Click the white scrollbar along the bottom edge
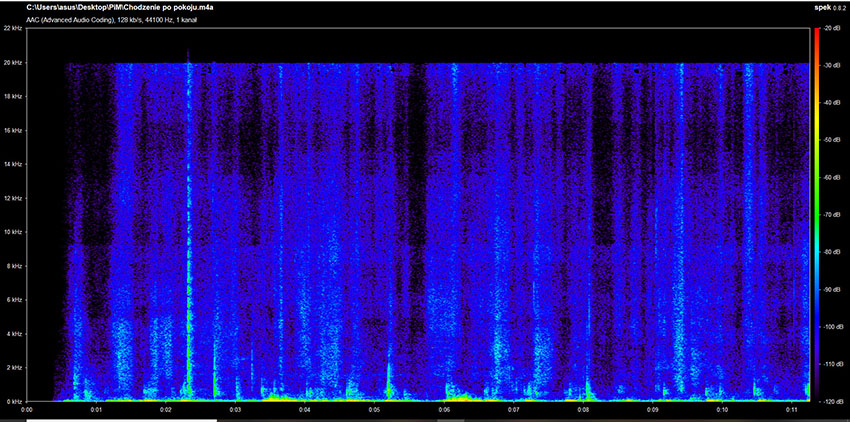The width and height of the screenshot is (850, 422). point(121,420)
